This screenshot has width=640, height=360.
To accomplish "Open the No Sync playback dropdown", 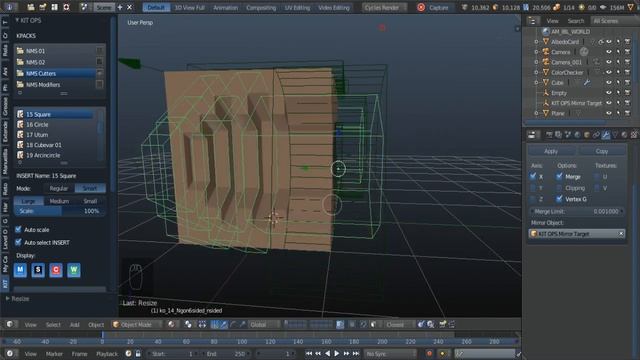I will click(390, 353).
